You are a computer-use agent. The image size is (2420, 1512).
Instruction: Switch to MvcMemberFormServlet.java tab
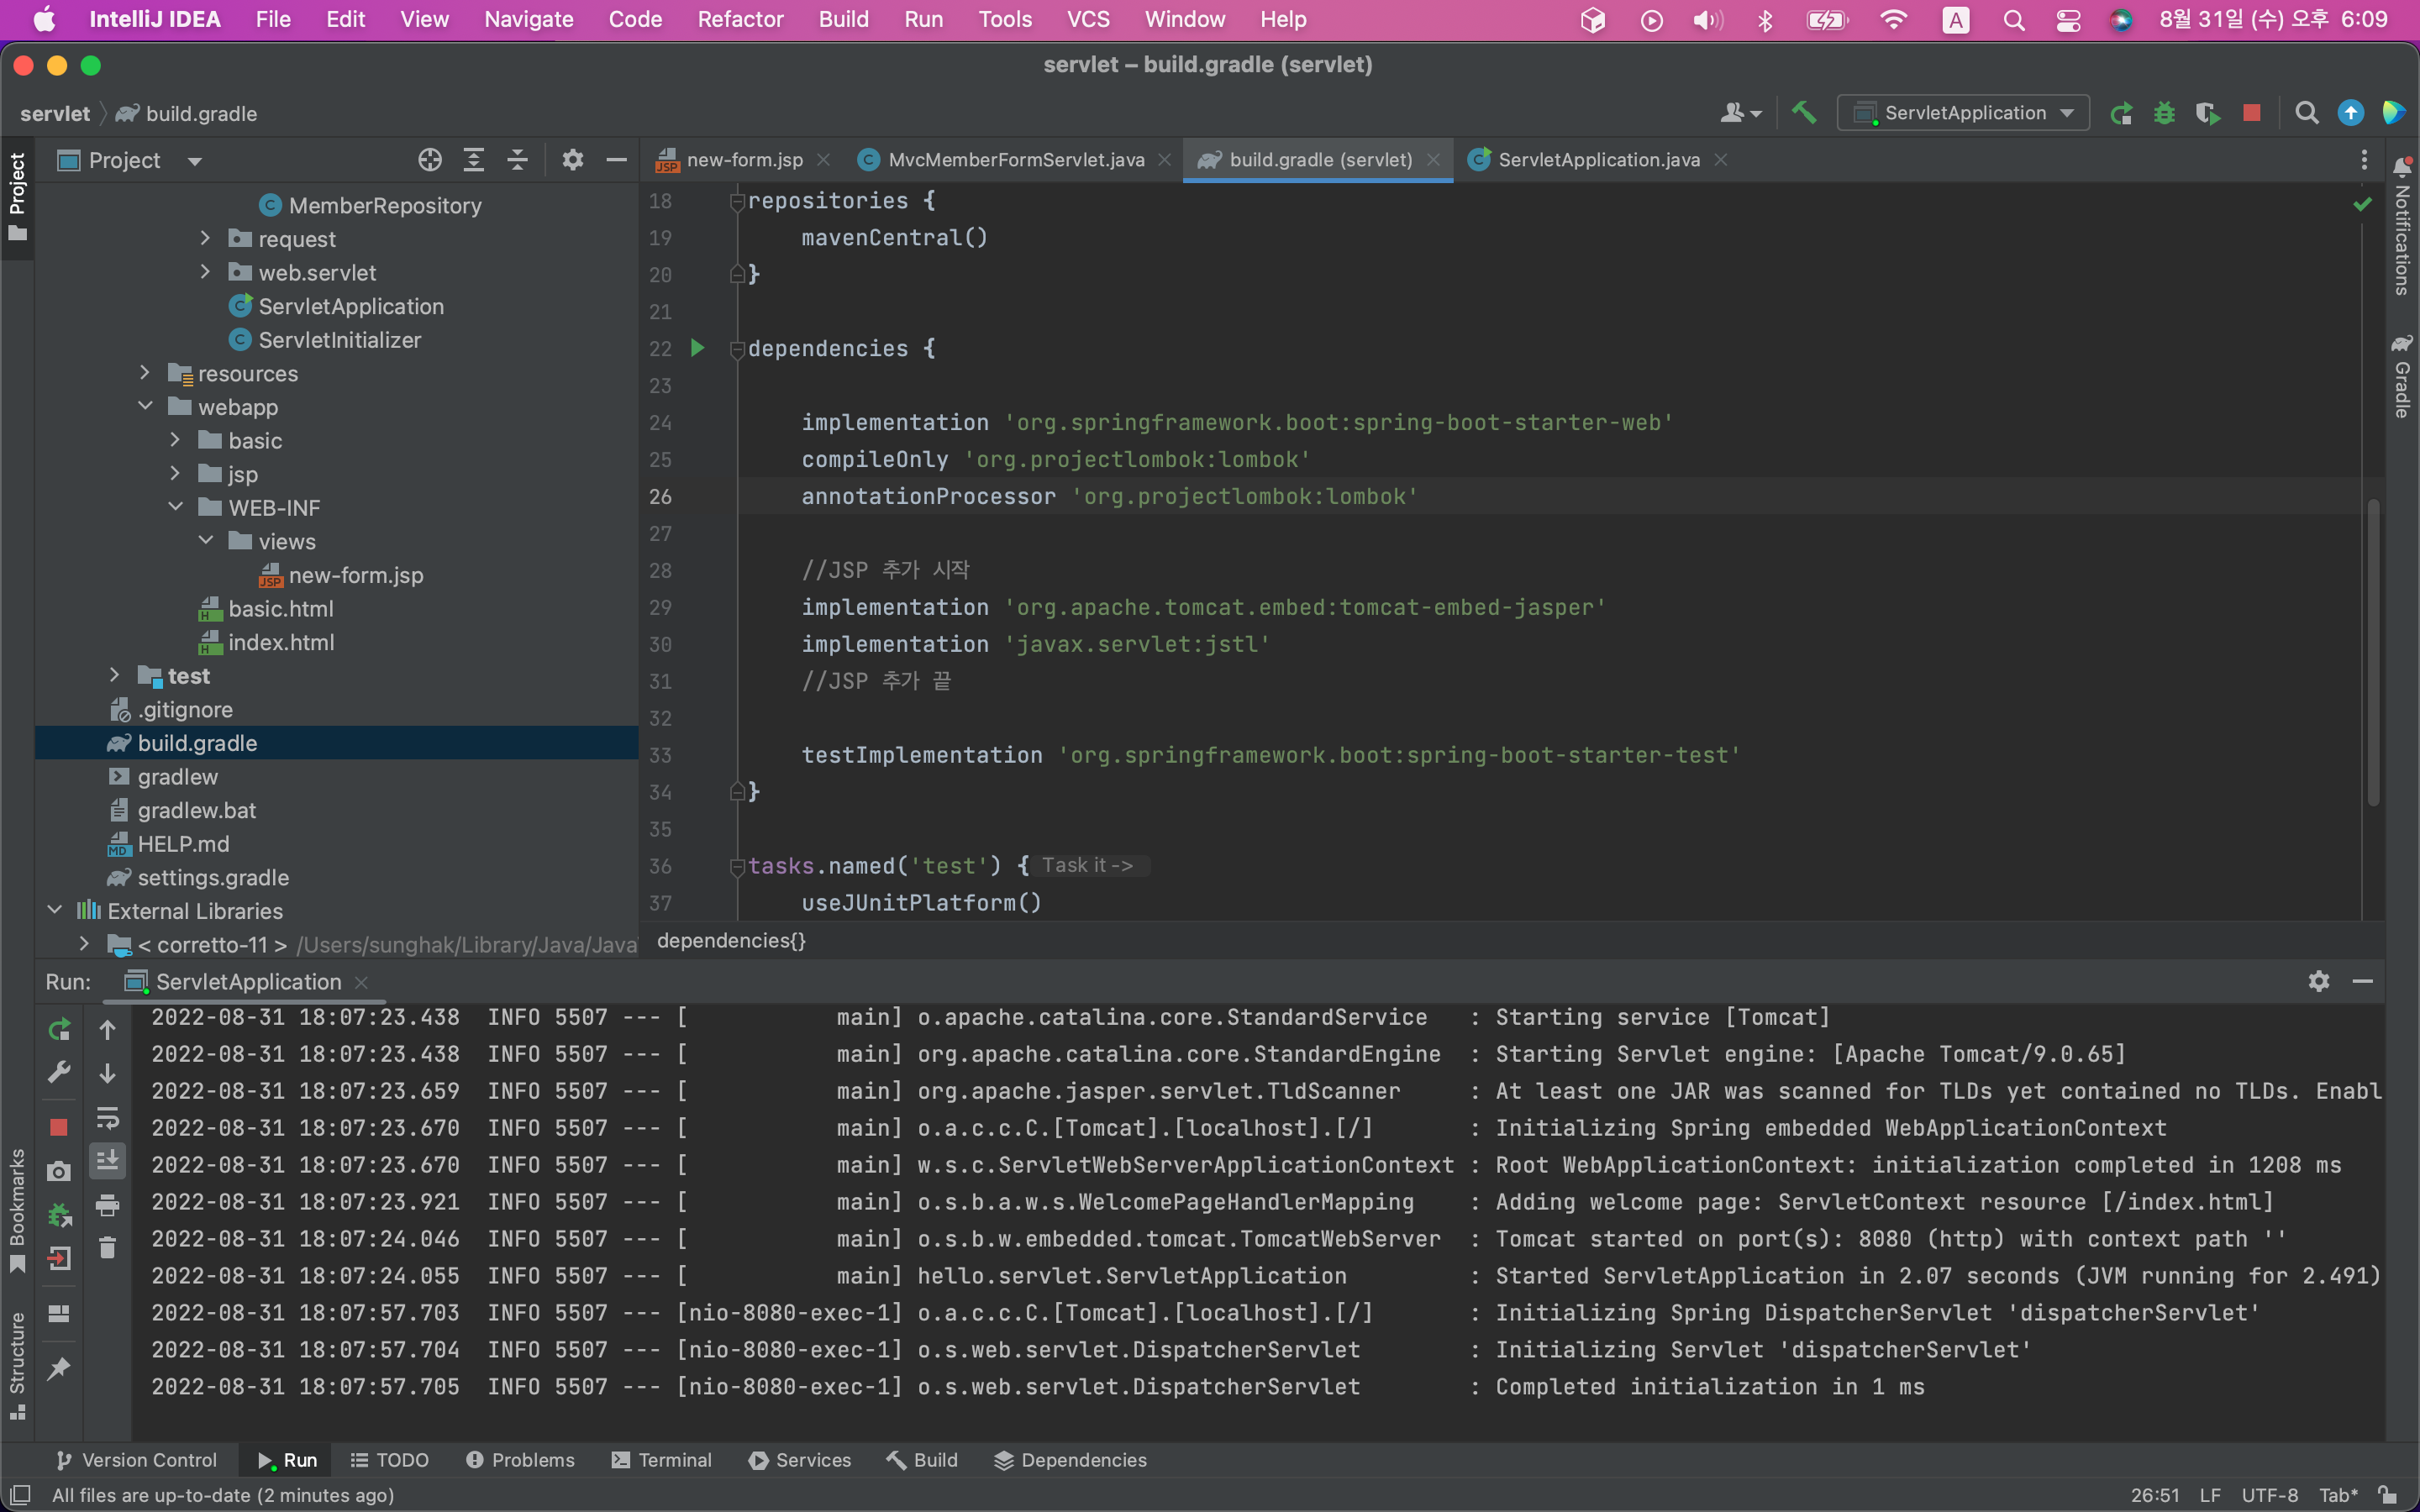1015,160
